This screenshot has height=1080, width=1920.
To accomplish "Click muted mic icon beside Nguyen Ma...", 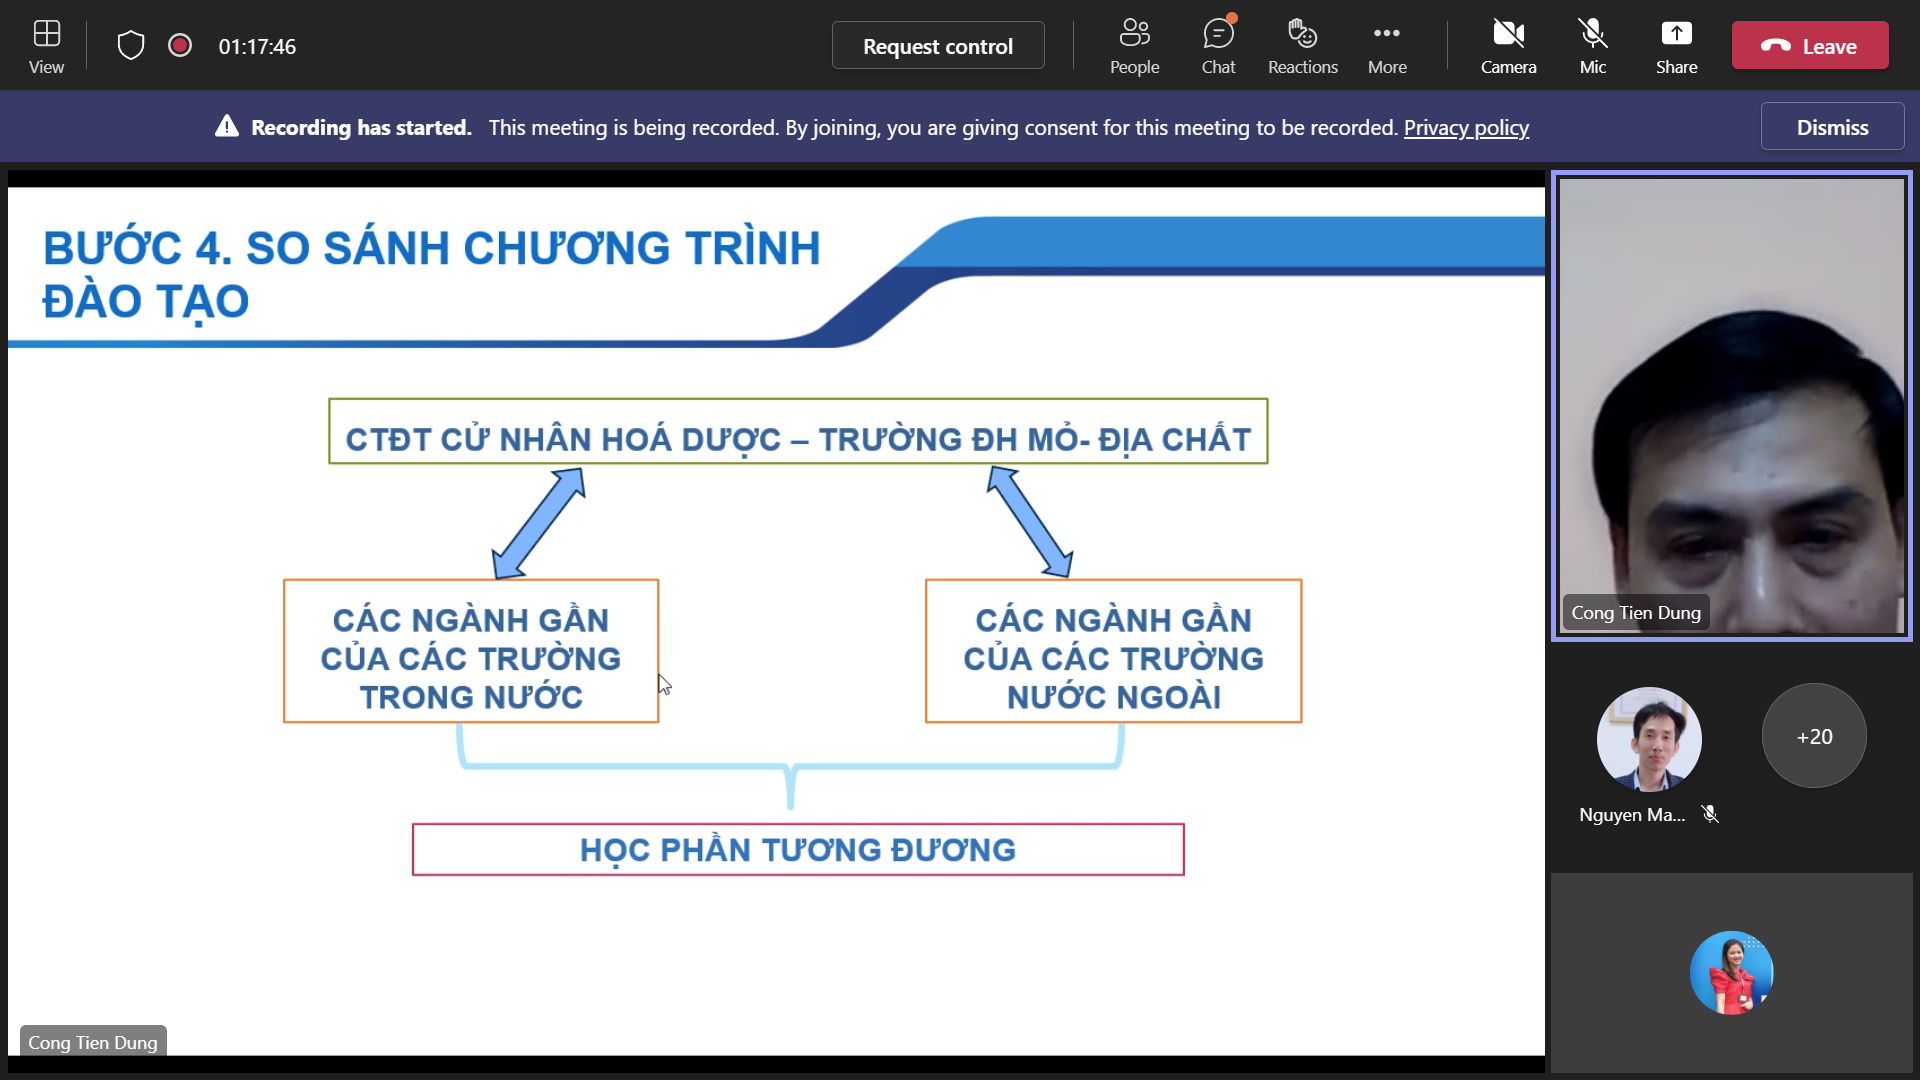I will 1710,814.
